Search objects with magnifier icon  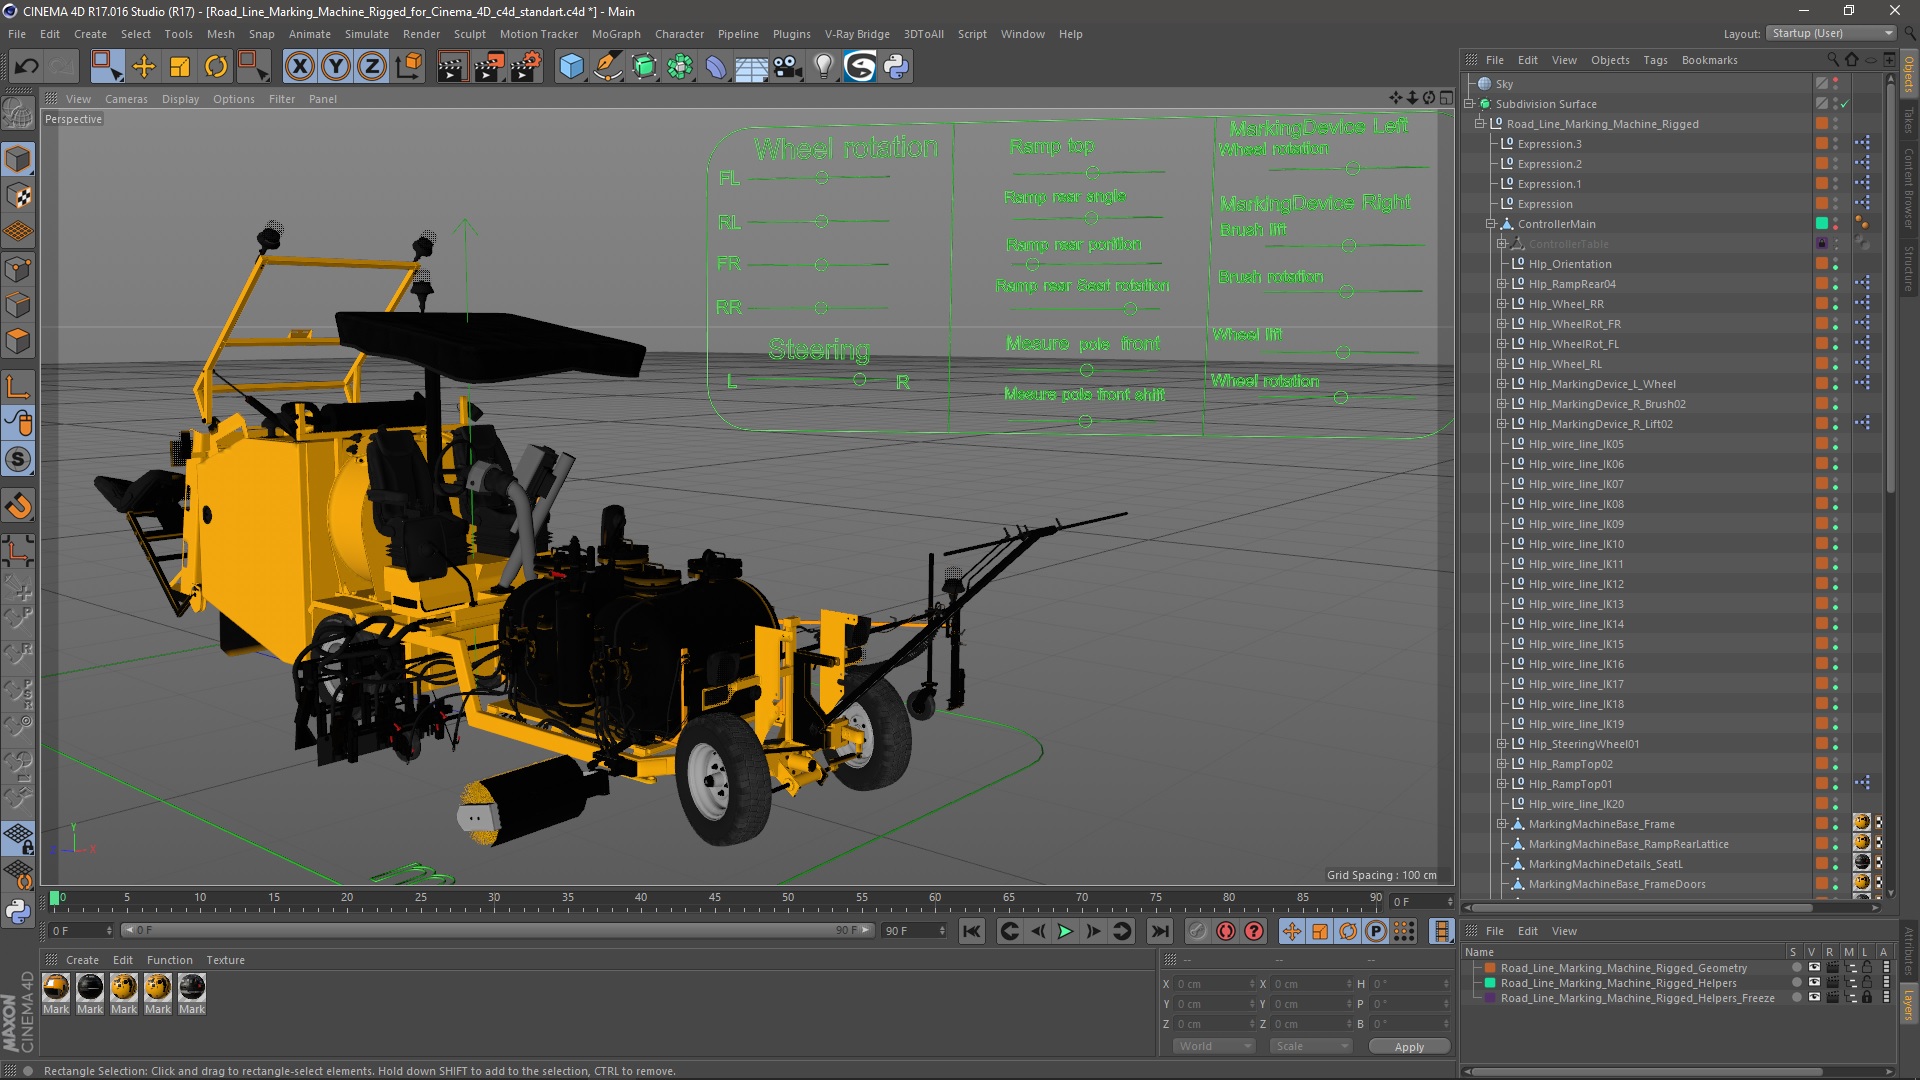1832,60
